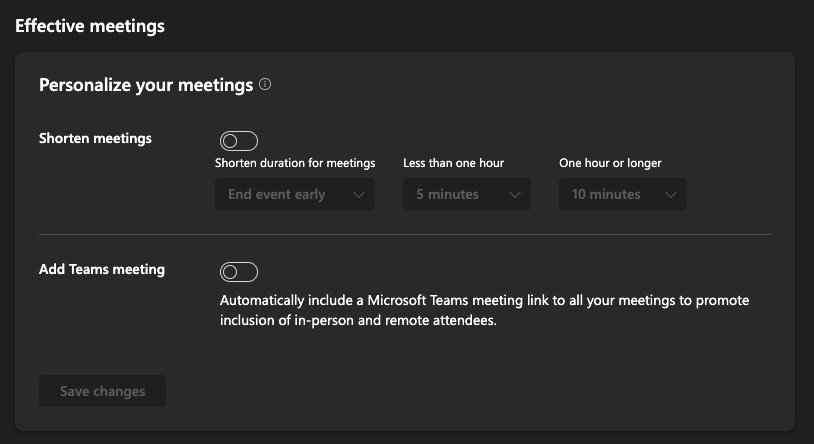
Task: Click the Shorten meetings label text
Action: tap(95, 138)
